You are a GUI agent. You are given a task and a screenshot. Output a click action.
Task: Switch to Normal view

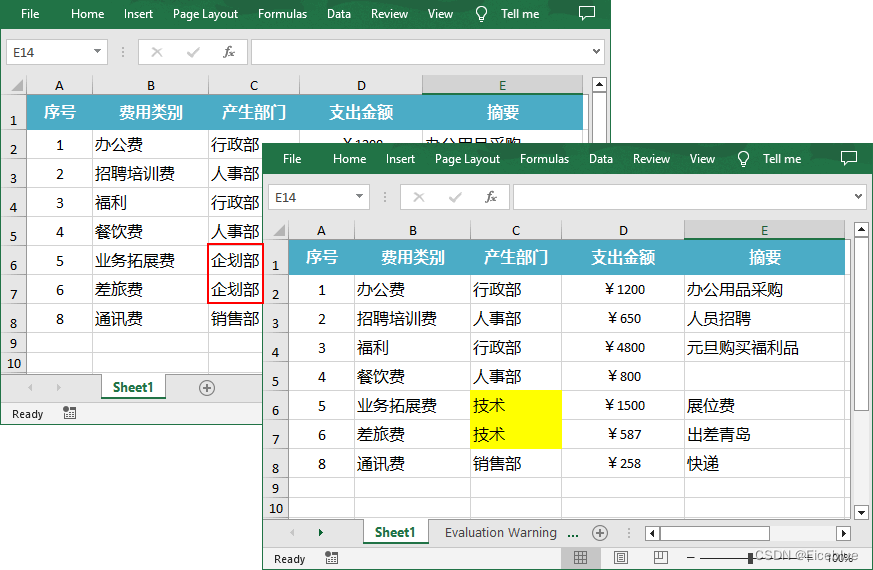580,557
